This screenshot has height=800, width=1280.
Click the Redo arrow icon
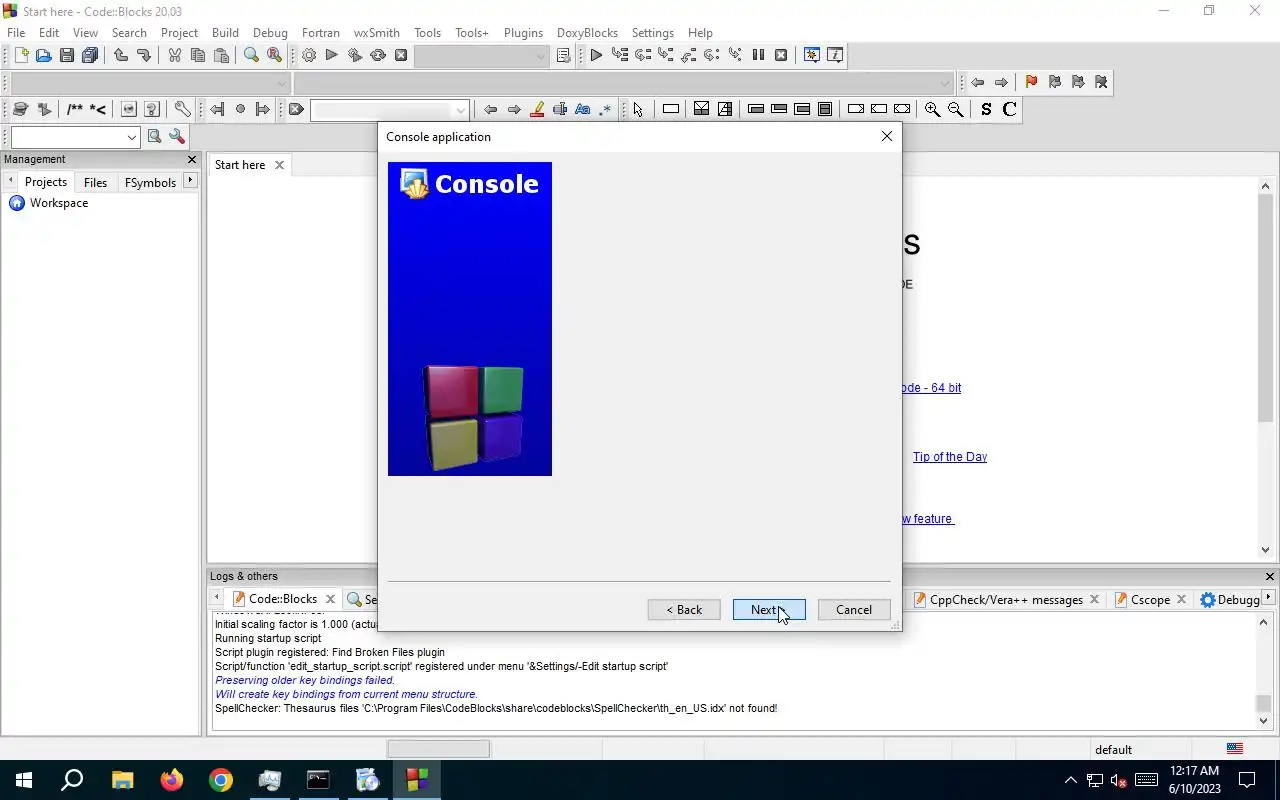click(x=143, y=56)
